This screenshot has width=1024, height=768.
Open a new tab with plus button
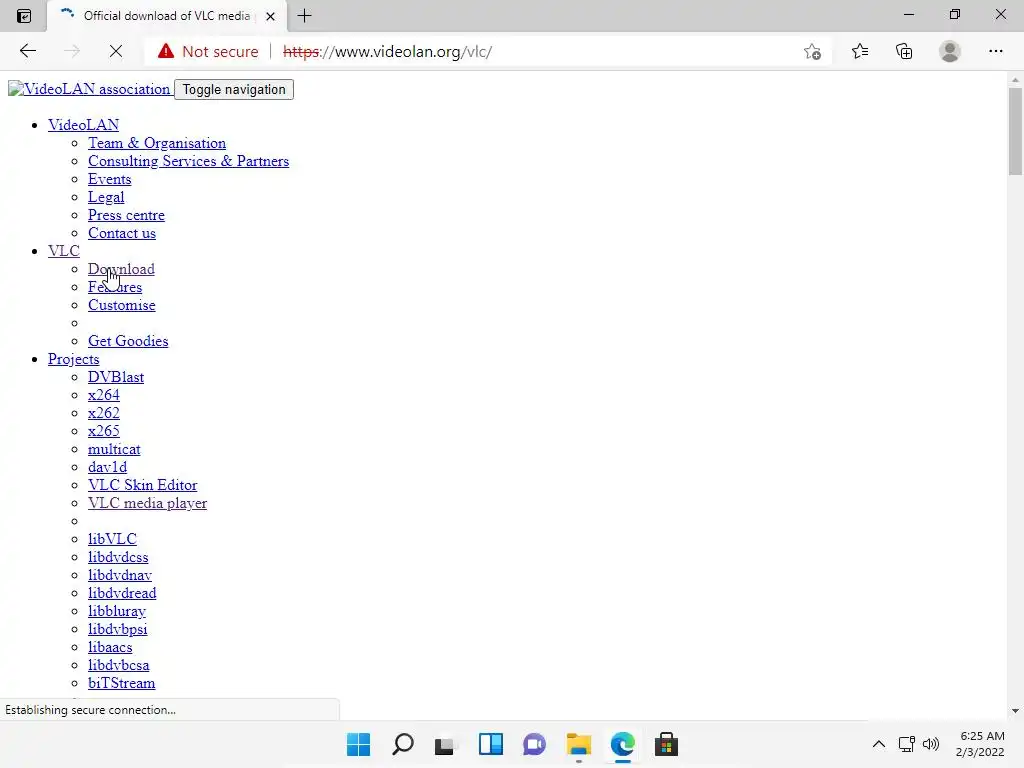[x=304, y=16]
